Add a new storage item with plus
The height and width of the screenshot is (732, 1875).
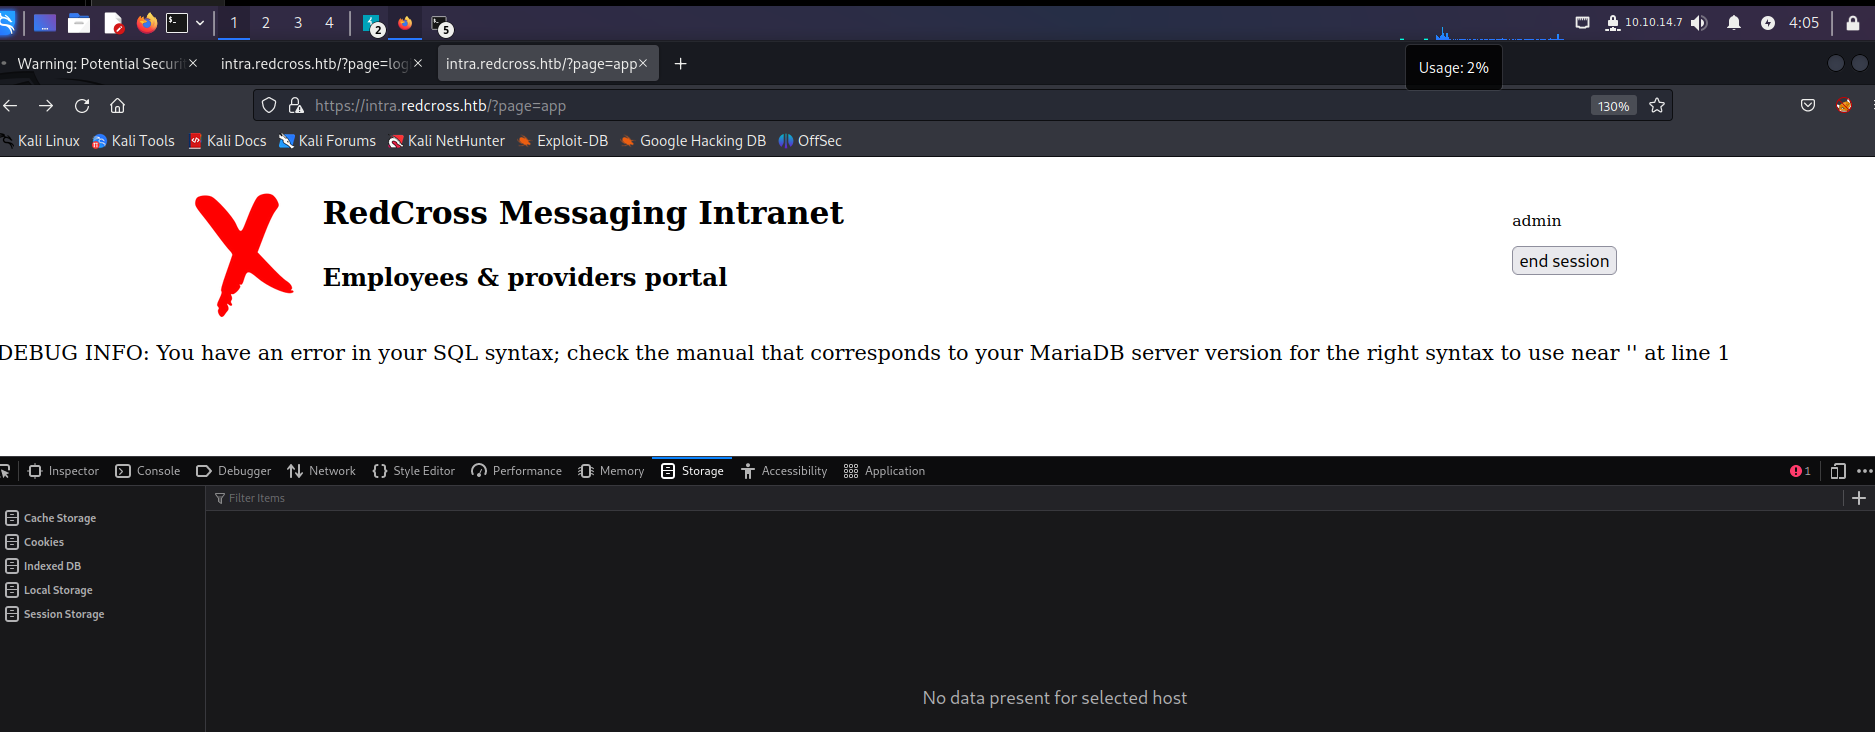pyautogui.click(x=1859, y=498)
